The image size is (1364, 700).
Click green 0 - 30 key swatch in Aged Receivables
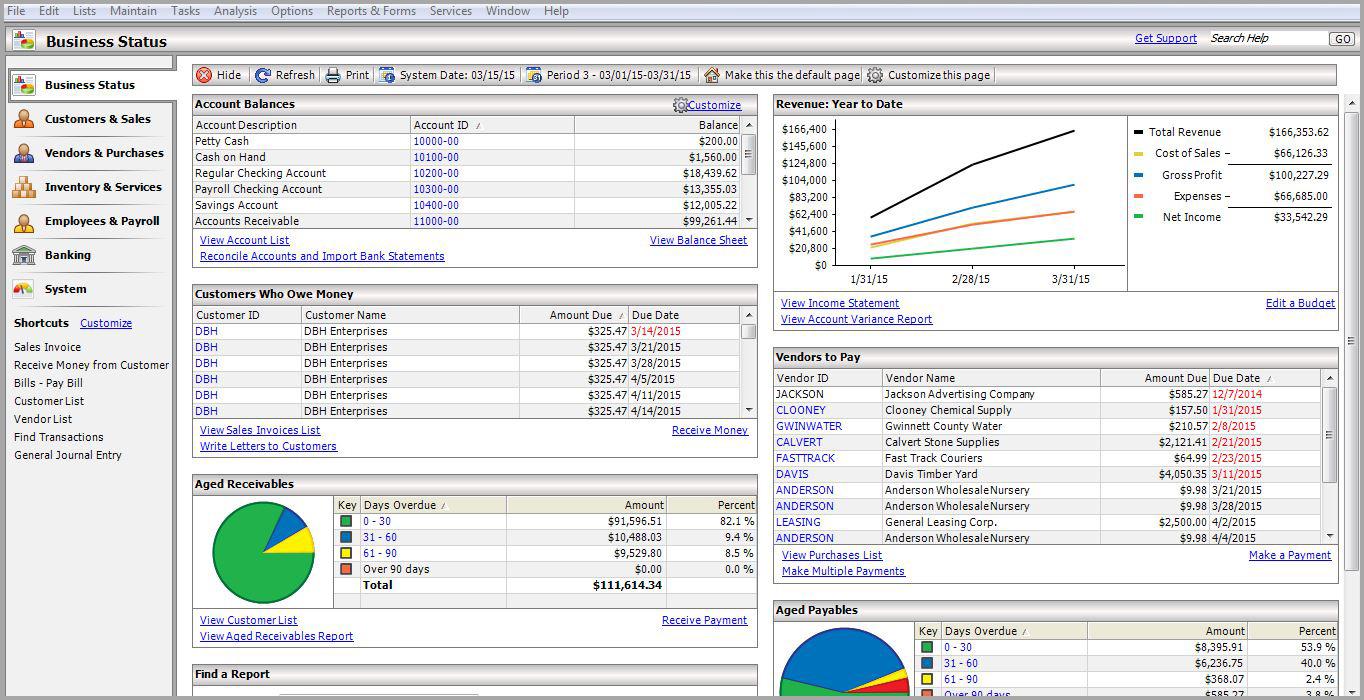click(x=346, y=521)
